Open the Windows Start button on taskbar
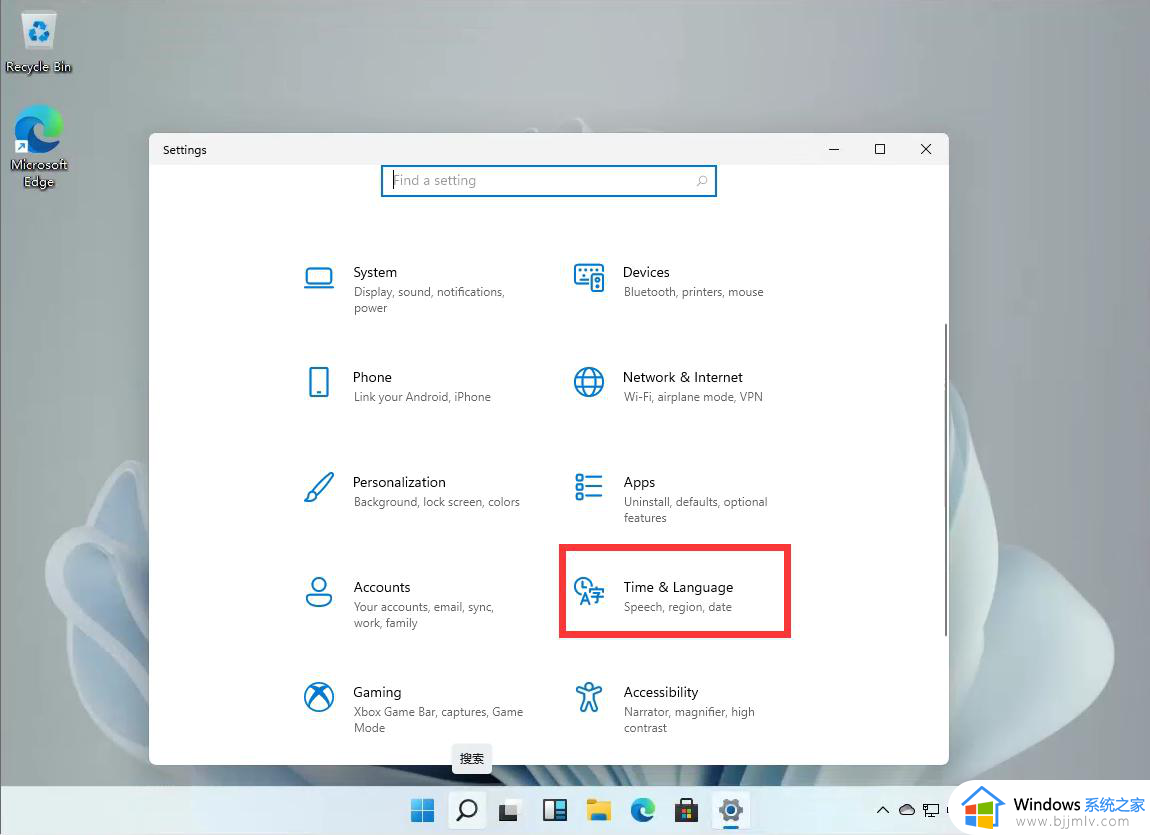This screenshot has width=1150, height=835. click(x=422, y=810)
